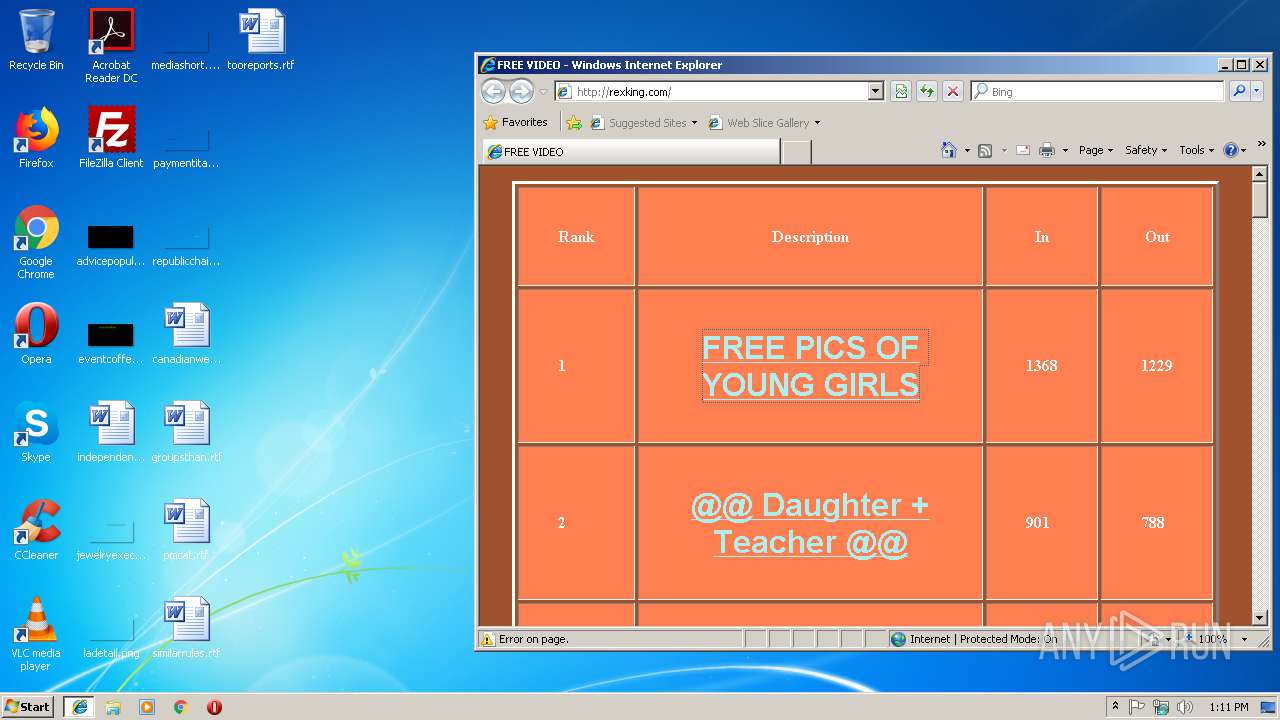
Task: Click the Rank column header cell
Action: click(x=576, y=237)
